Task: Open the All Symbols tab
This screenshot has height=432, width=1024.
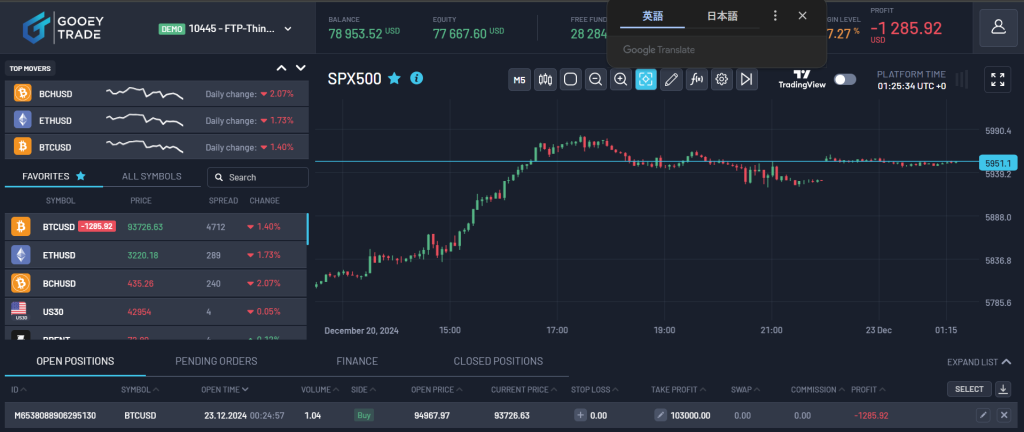Action: coord(152,176)
